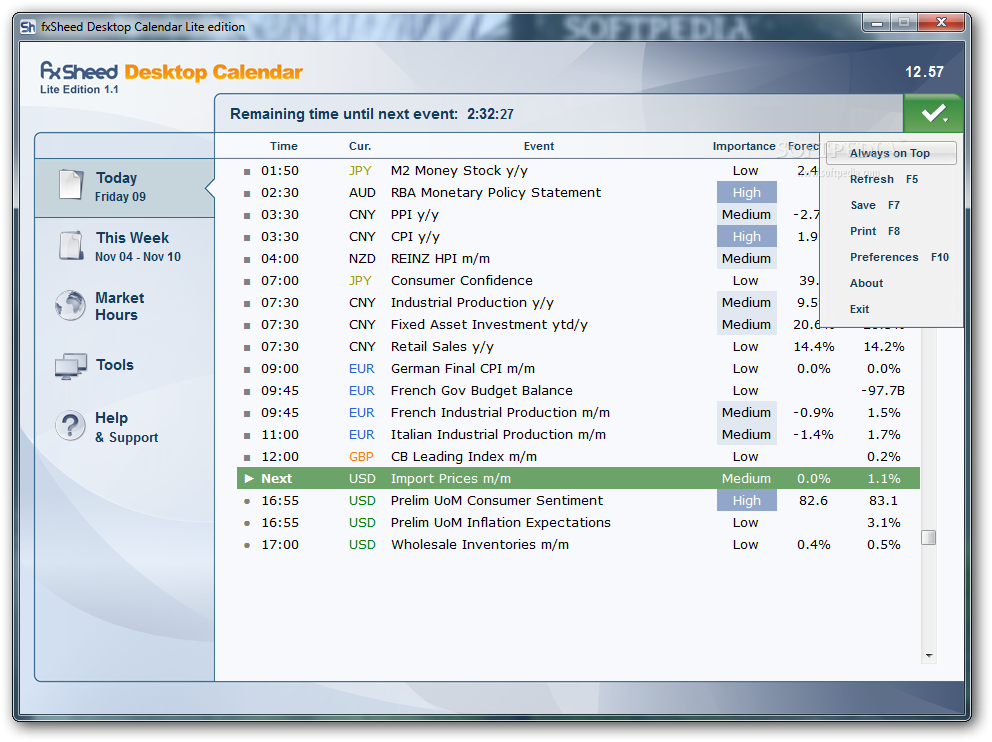Open the Tools section

point(125,365)
